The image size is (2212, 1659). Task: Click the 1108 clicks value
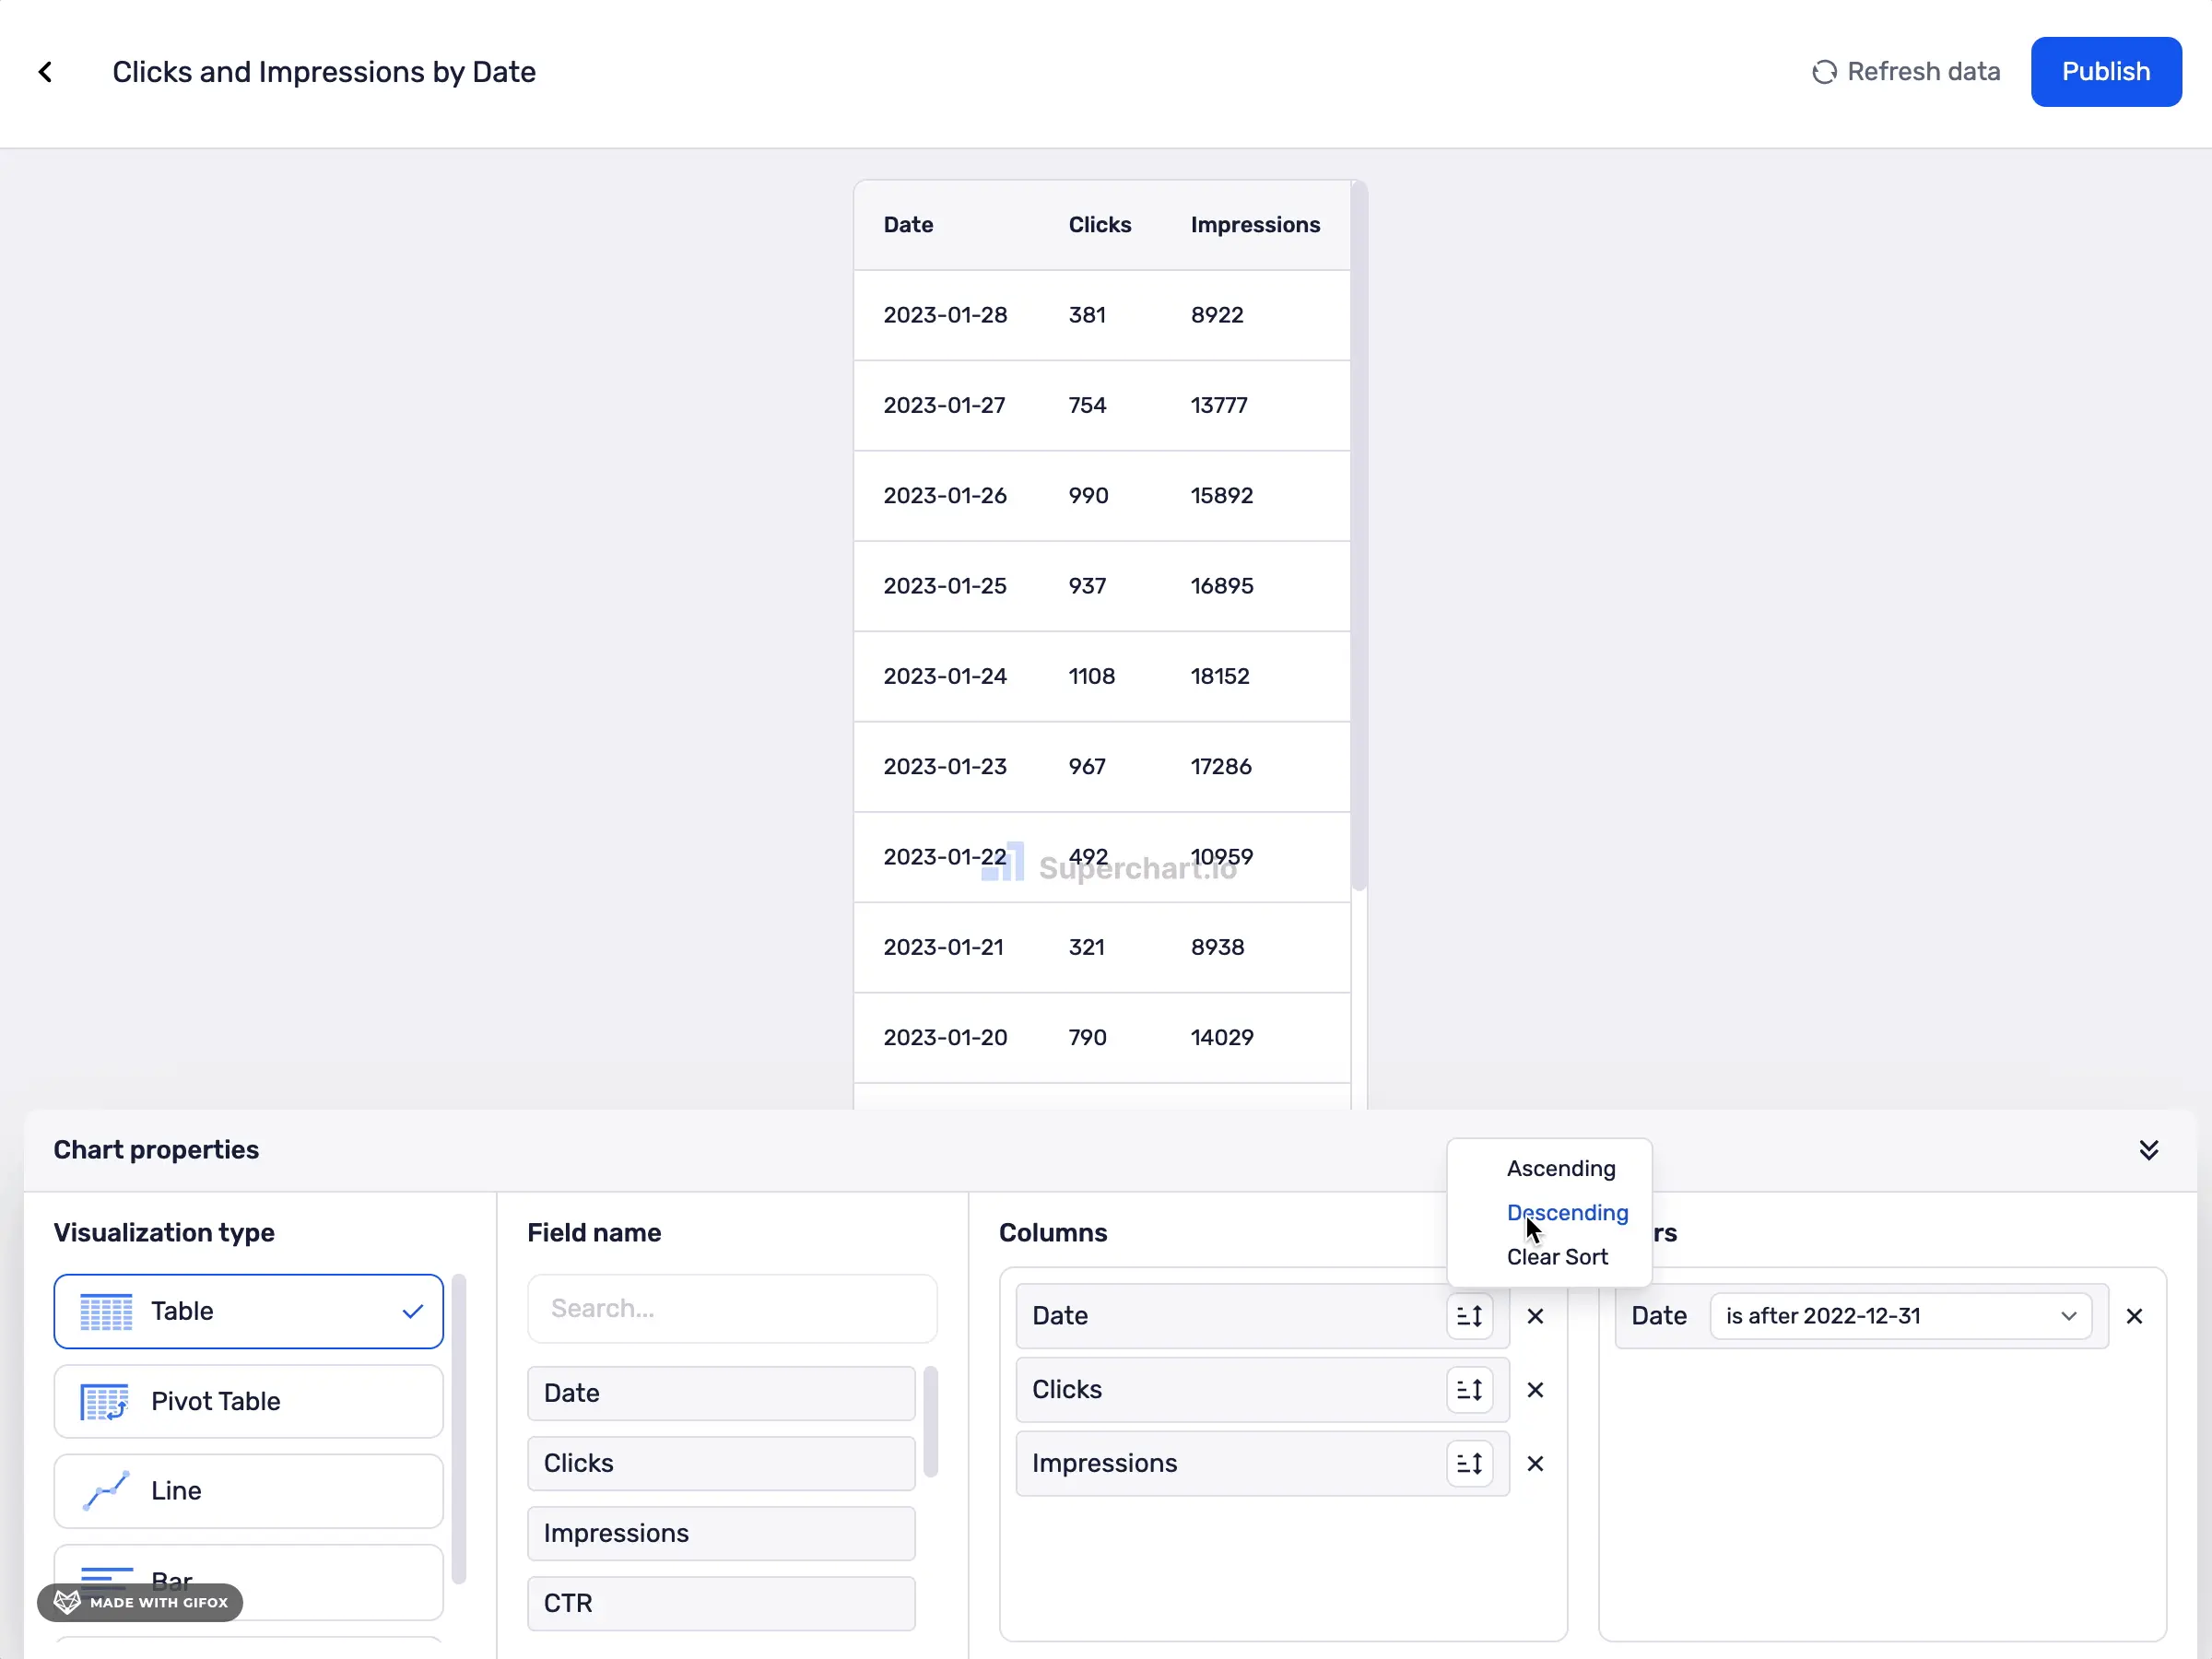[1091, 676]
